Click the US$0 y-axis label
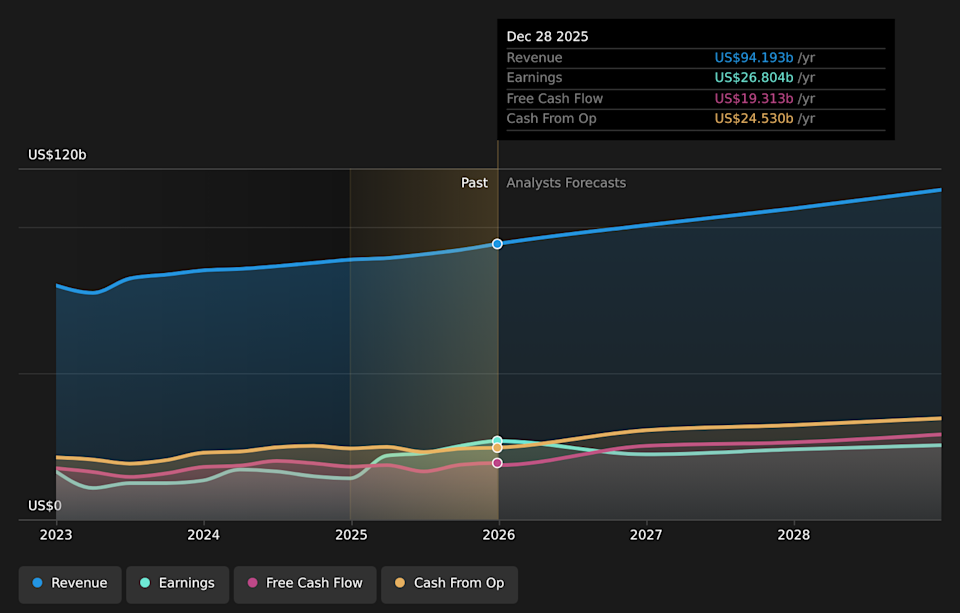The image size is (960, 613). point(44,506)
